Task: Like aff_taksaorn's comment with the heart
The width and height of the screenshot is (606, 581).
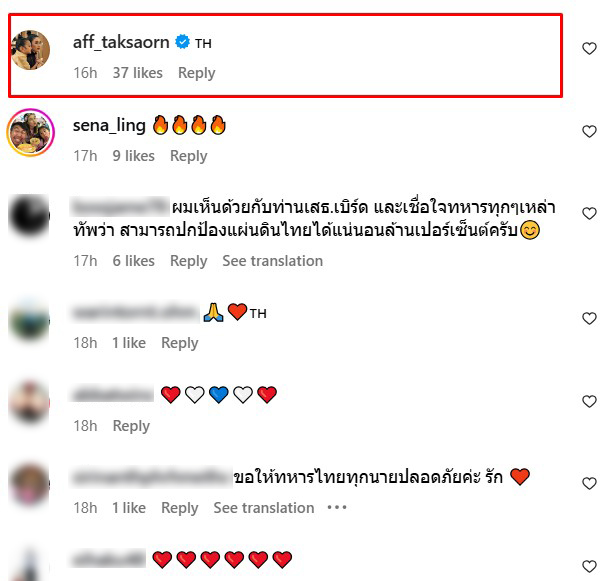Action: click(x=589, y=48)
